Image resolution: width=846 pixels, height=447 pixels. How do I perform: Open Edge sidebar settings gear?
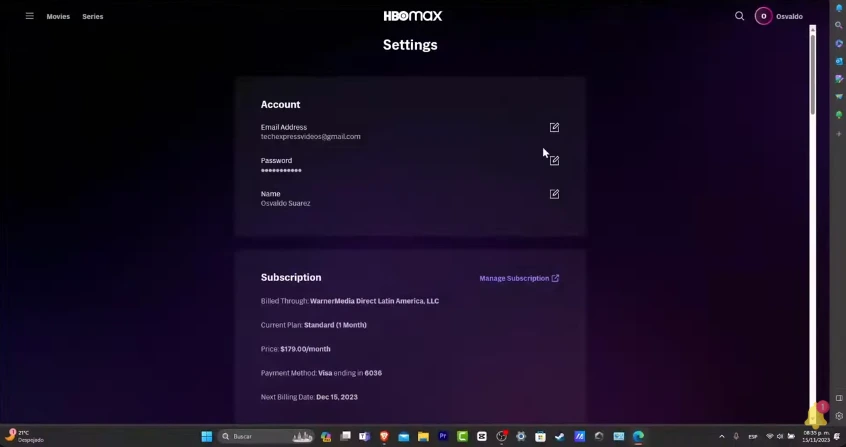(x=839, y=416)
